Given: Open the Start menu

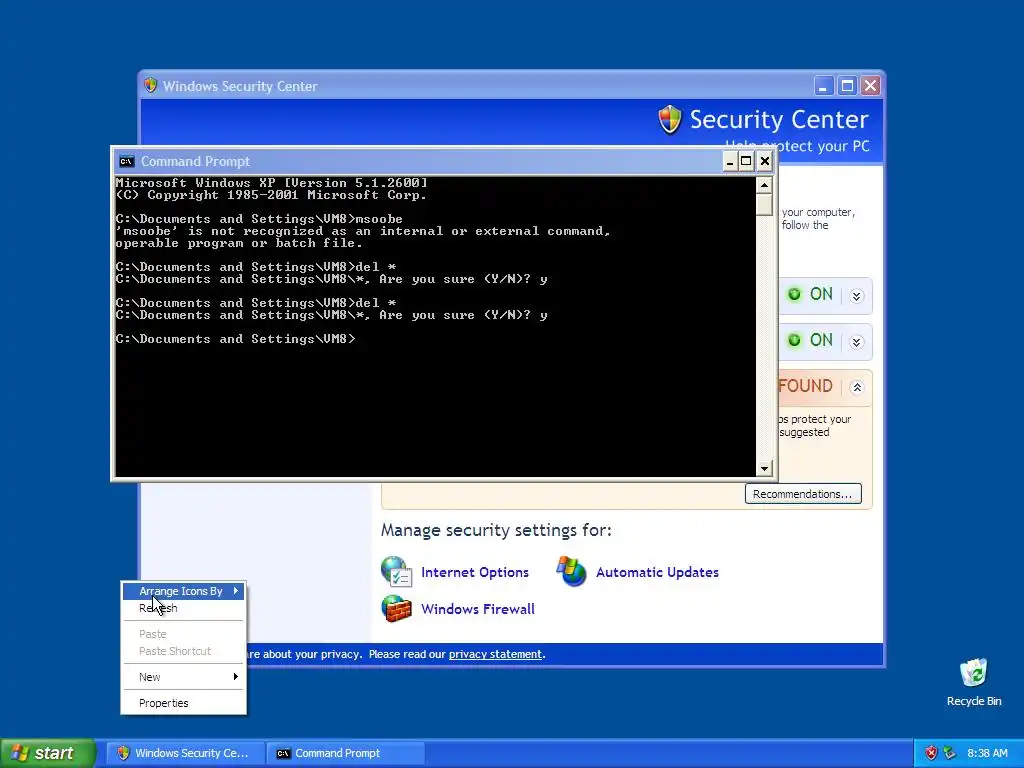Looking at the screenshot, I should pos(48,753).
